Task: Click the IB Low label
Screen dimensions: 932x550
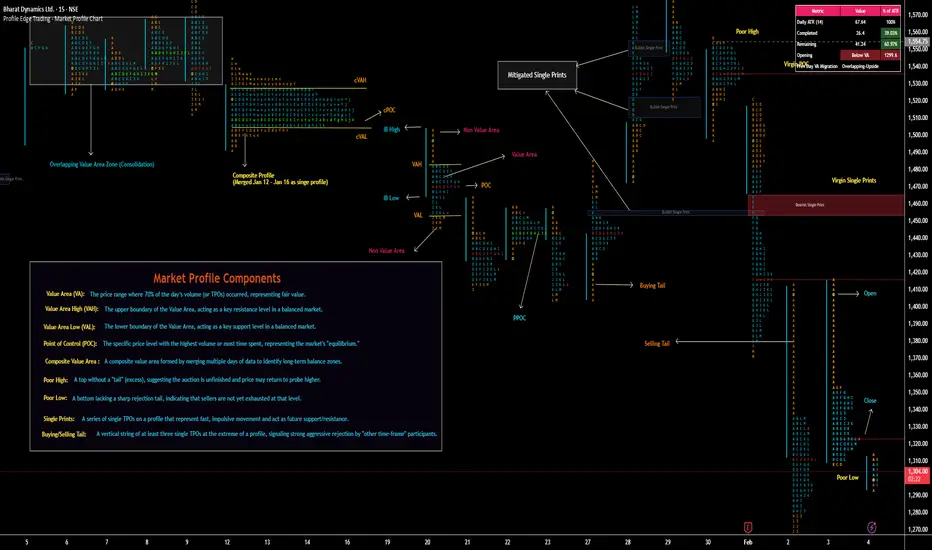Action: tap(391, 198)
